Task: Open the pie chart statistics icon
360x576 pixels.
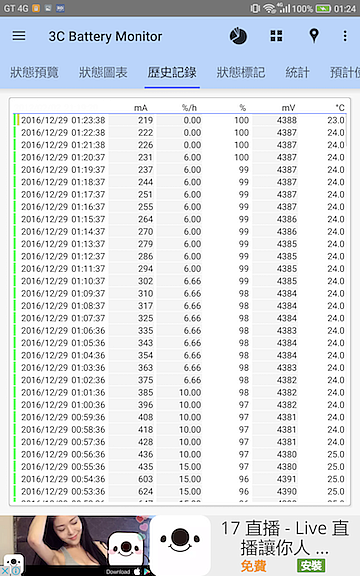Action: (x=238, y=36)
